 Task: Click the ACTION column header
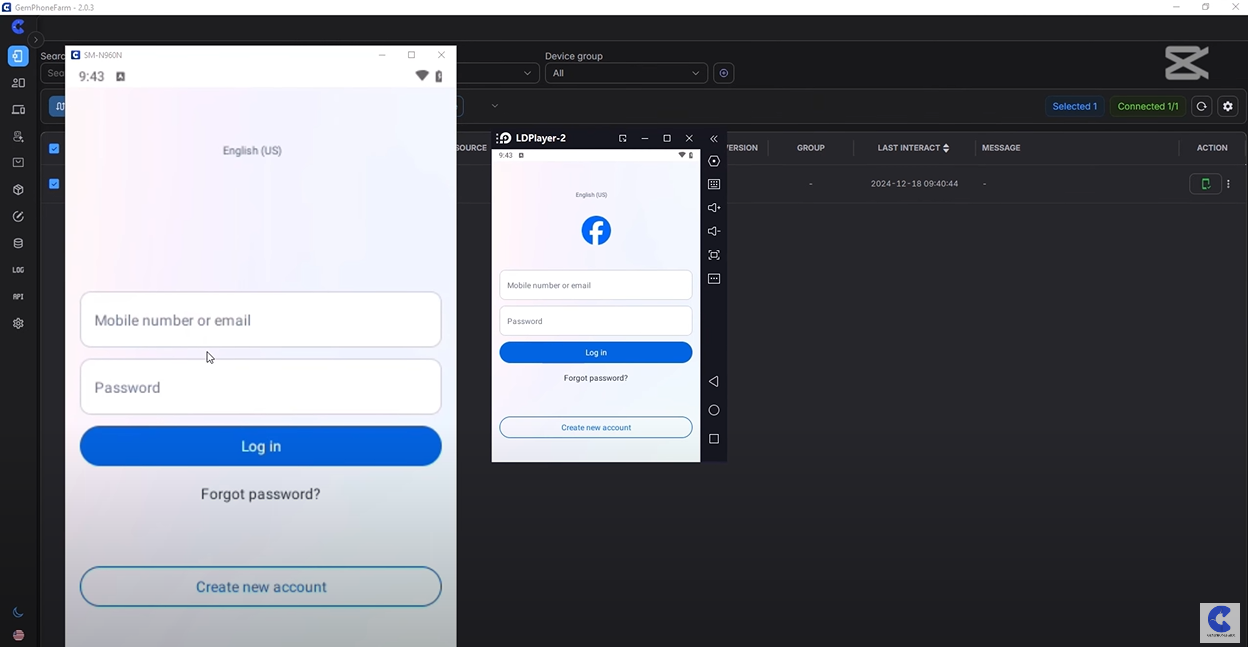[1212, 148]
